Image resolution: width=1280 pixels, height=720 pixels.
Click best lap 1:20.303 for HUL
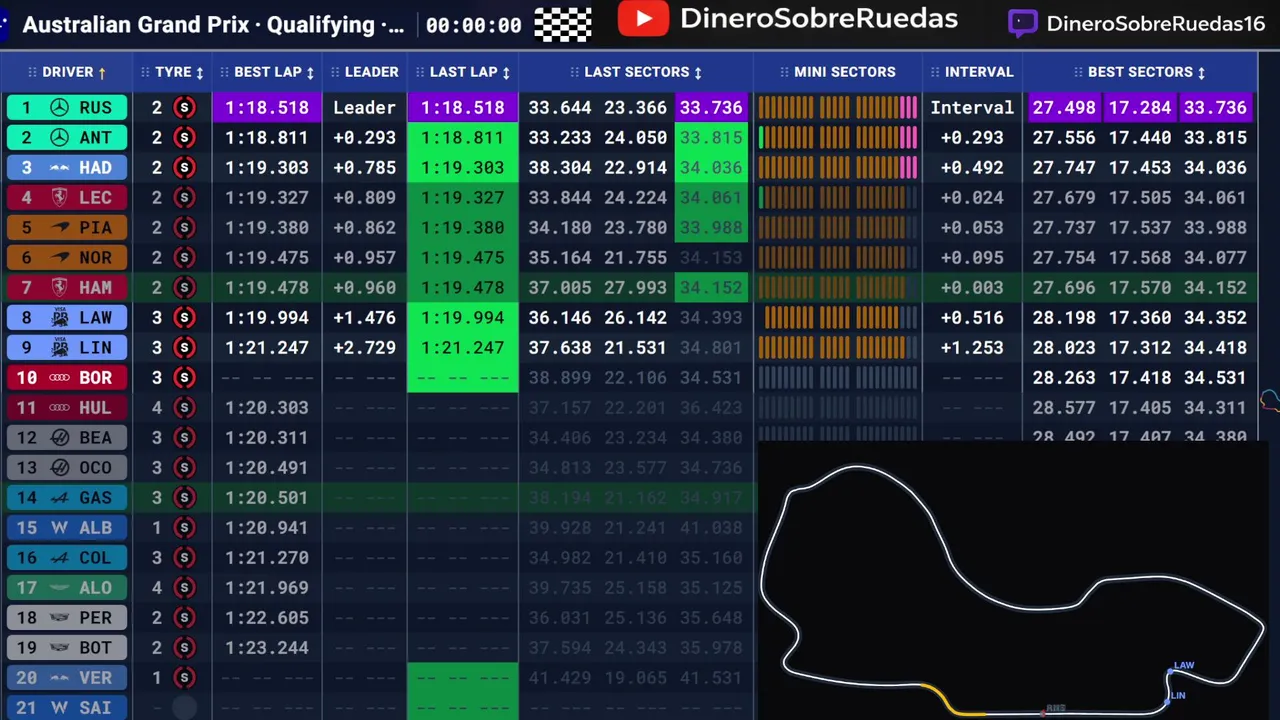[x=267, y=407]
